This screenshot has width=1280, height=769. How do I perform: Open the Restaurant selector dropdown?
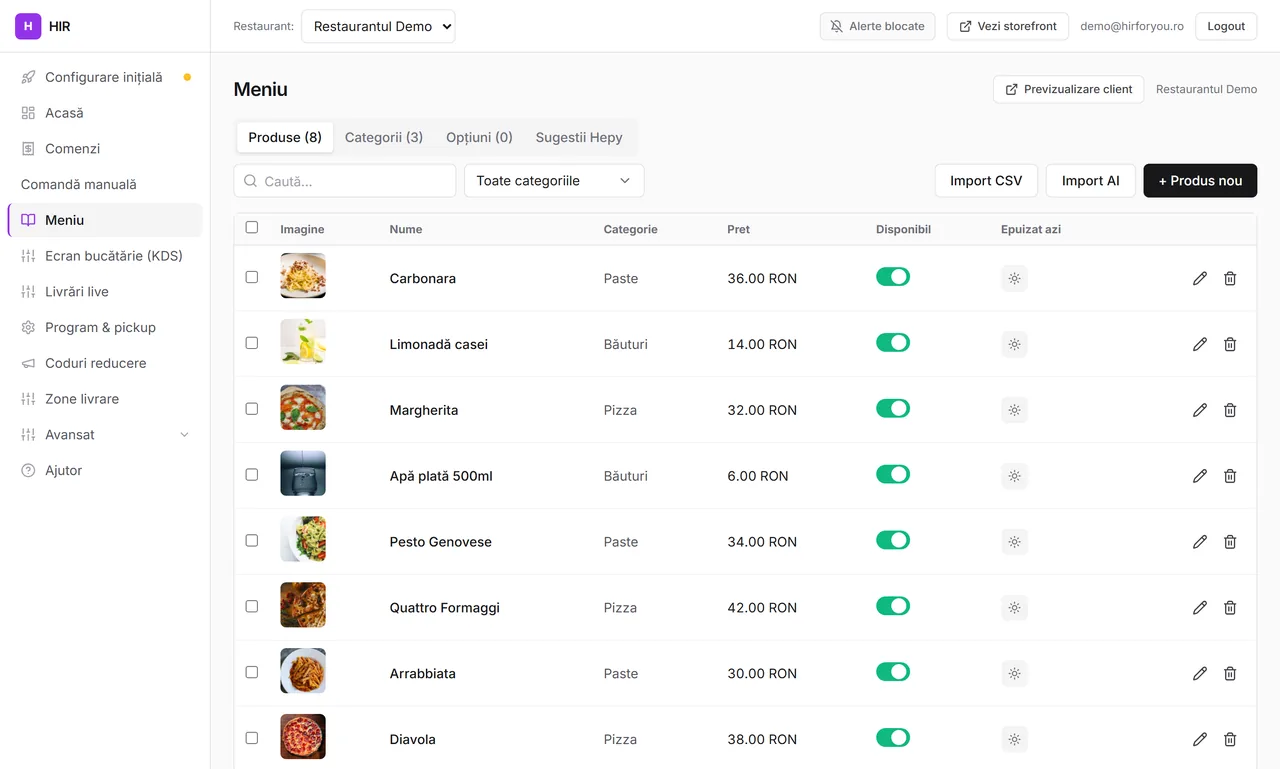click(x=378, y=26)
